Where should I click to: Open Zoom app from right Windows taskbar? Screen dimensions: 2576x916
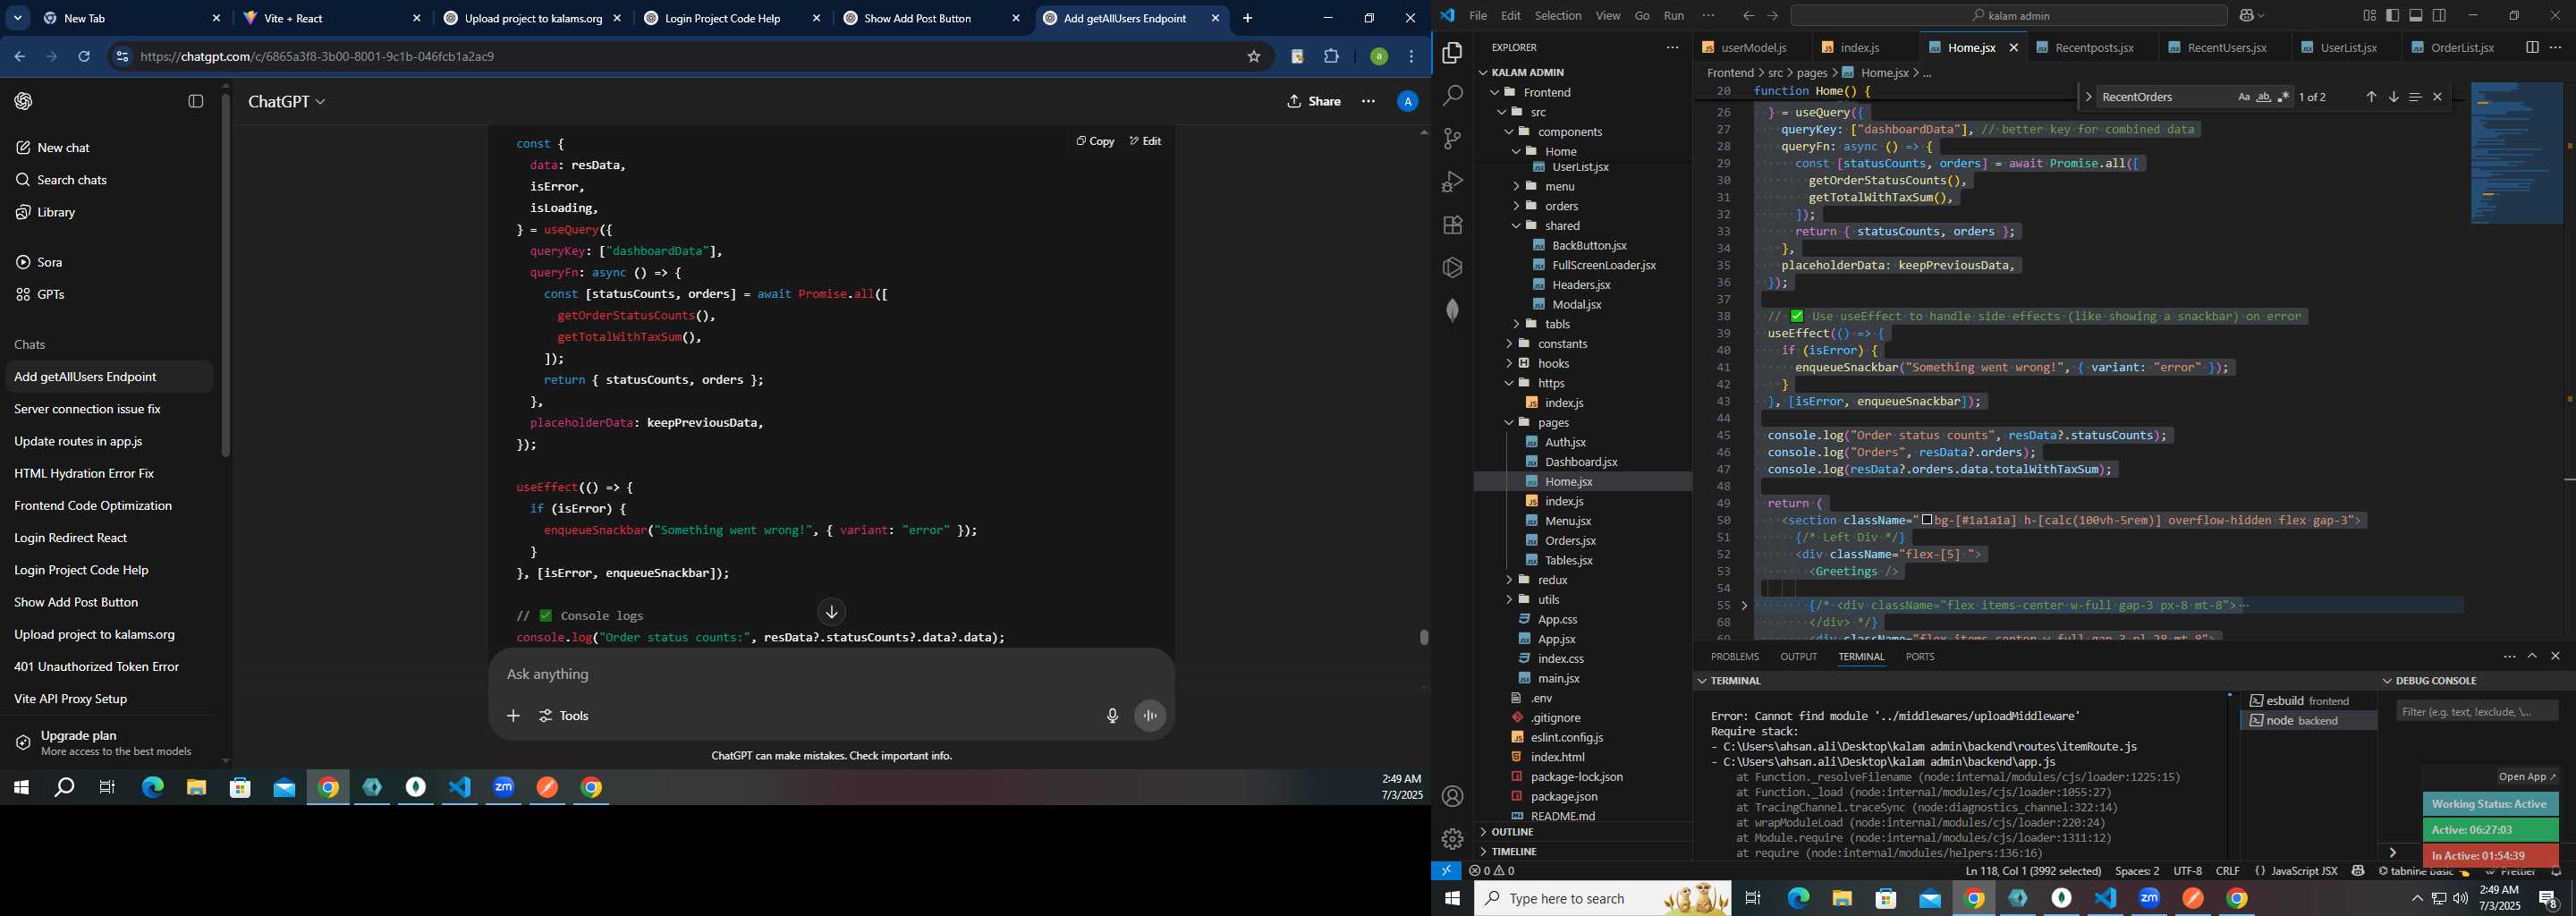pyautogui.click(x=2149, y=899)
